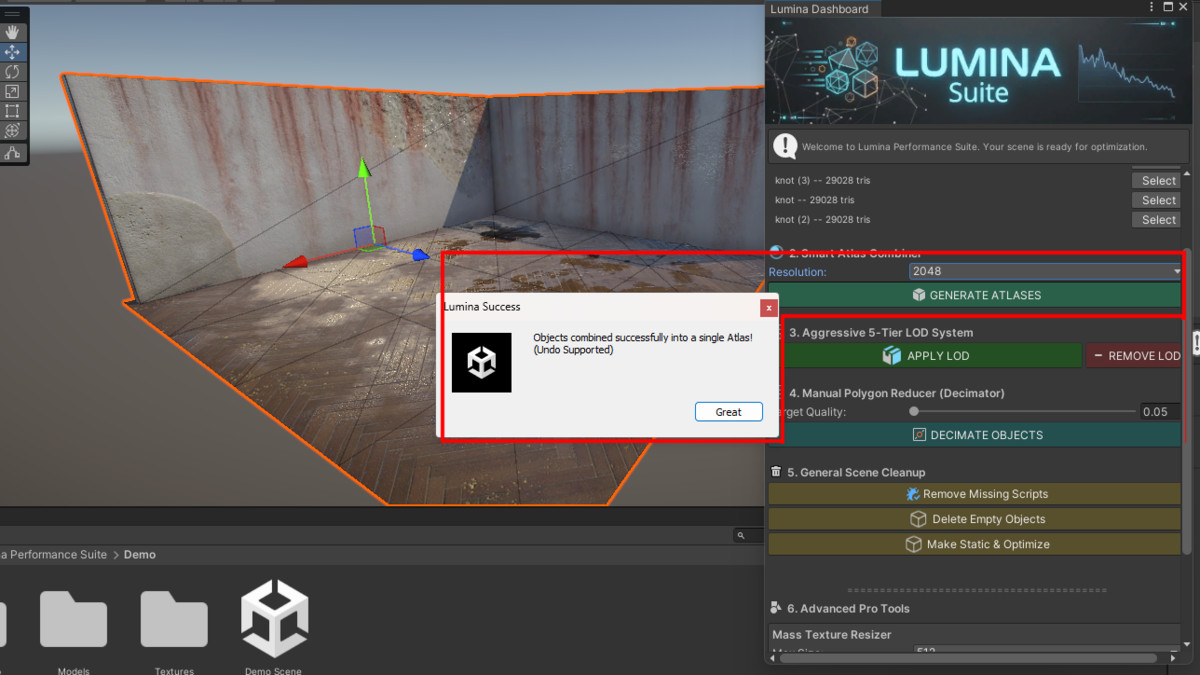
Task: Click the project search magnifier icon
Action: (x=742, y=536)
